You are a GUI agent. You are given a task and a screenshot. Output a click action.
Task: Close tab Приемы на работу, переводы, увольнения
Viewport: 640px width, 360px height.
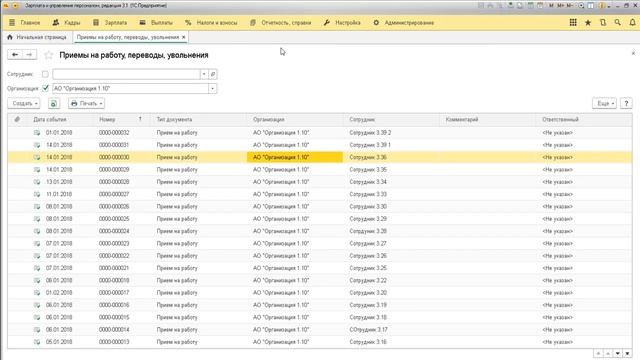coord(184,37)
